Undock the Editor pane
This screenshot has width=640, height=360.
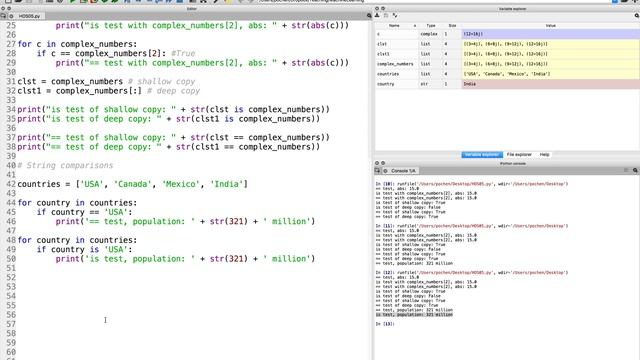coord(9,8)
